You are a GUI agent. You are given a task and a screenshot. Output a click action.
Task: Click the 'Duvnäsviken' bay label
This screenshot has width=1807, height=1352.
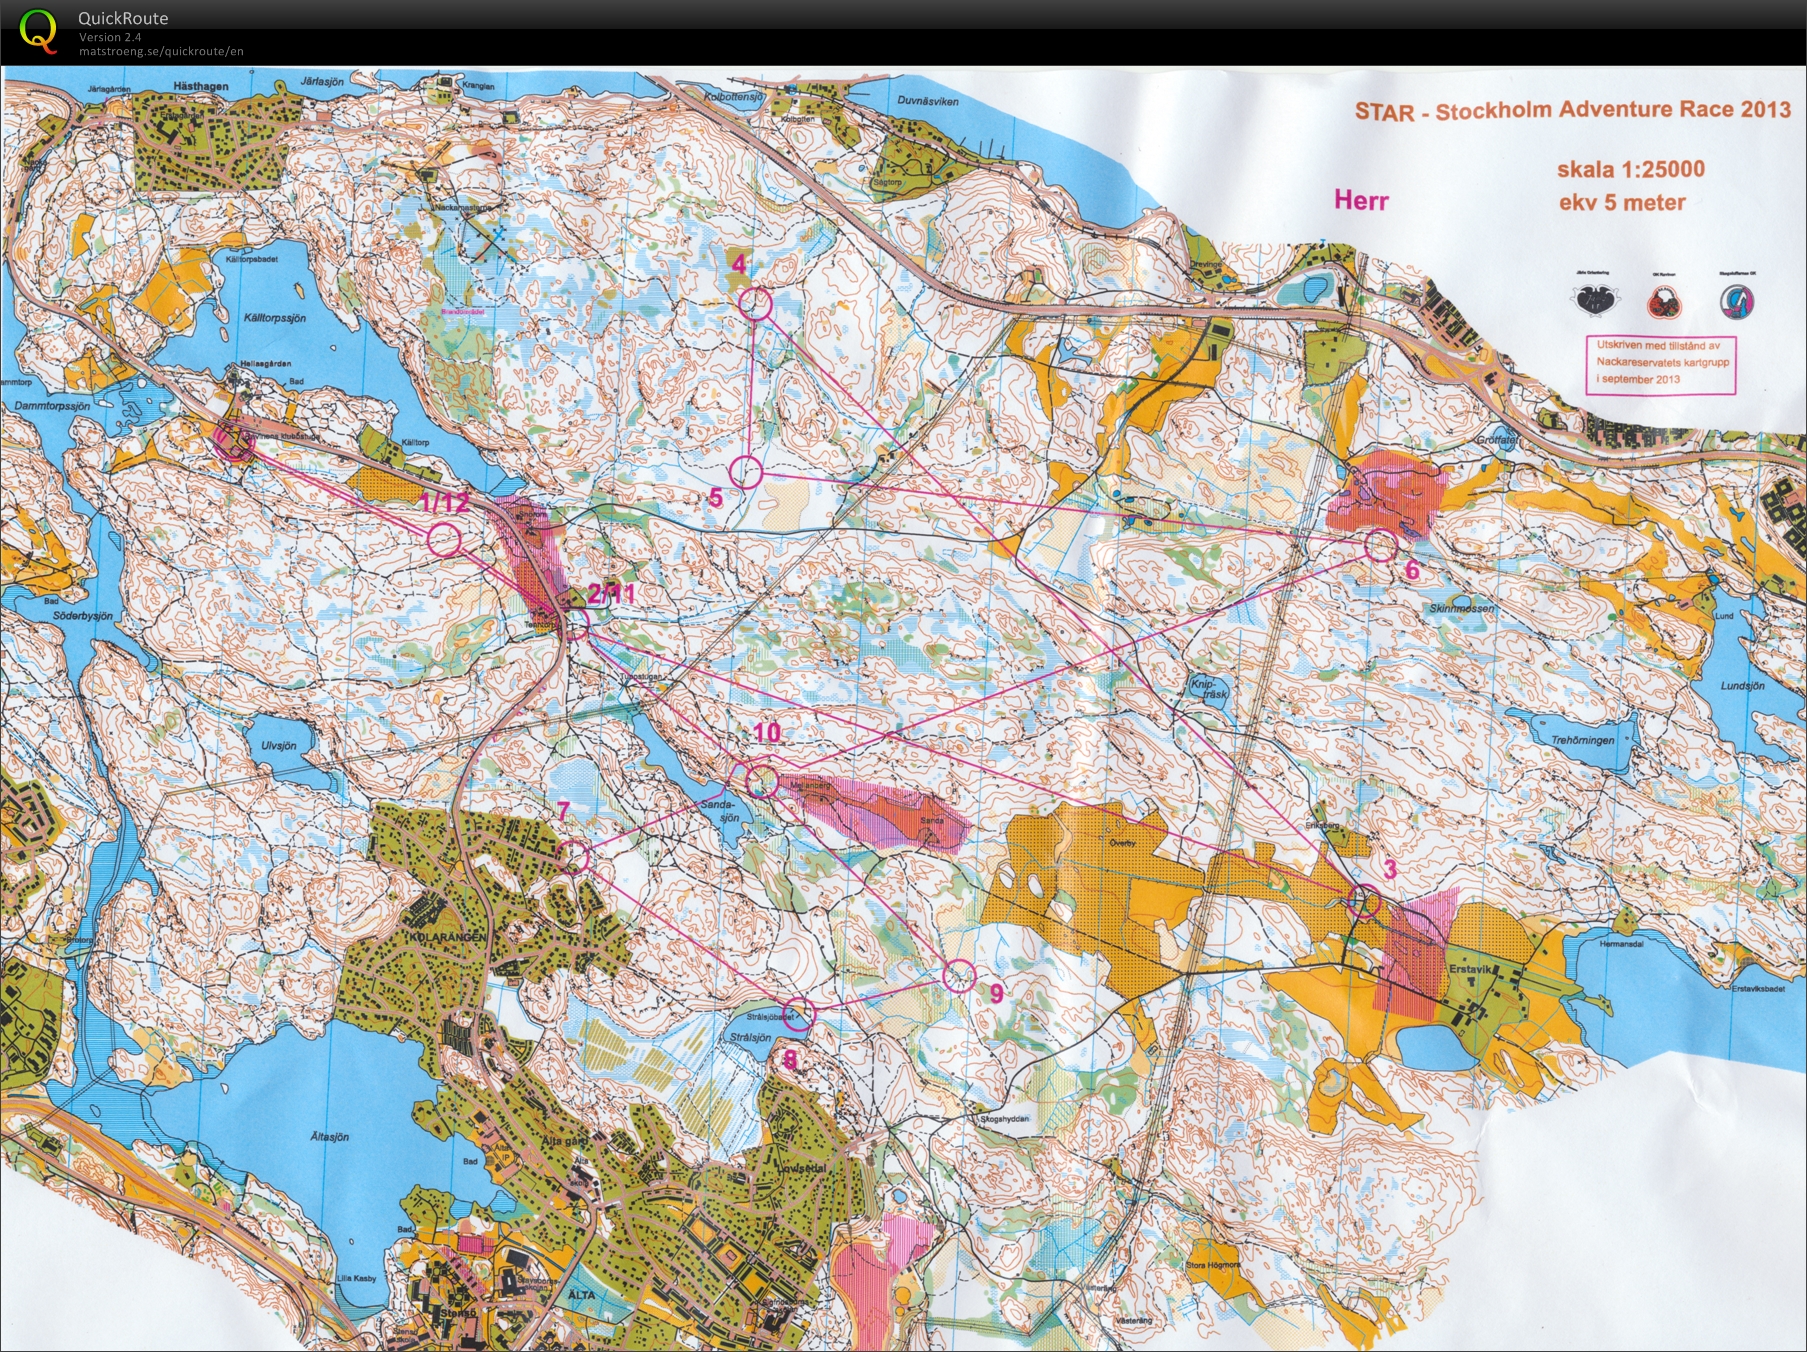pyautogui.click(x=927, y=101)
